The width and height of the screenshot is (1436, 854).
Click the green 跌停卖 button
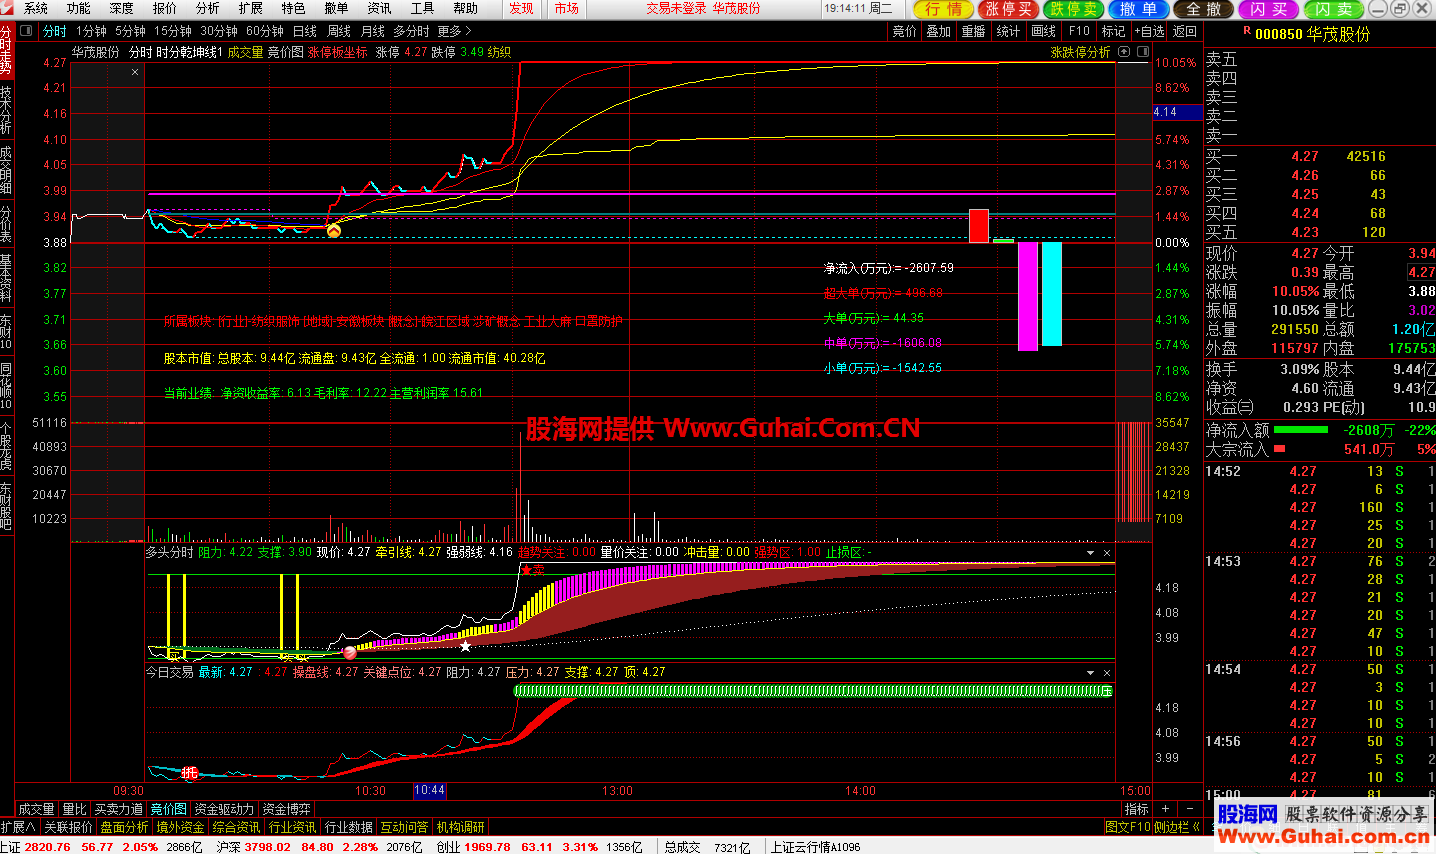click(x=1075, y=9)
